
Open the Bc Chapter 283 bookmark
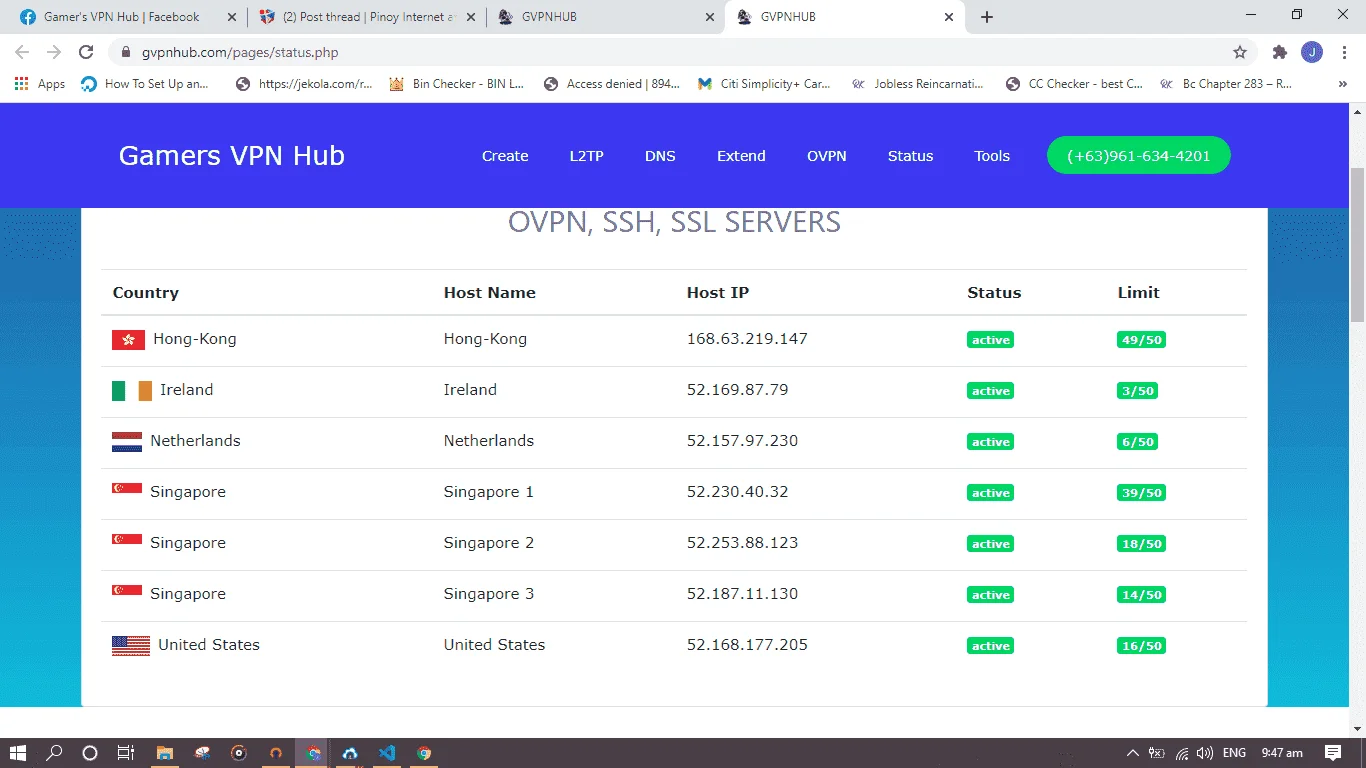(1226, 84)
